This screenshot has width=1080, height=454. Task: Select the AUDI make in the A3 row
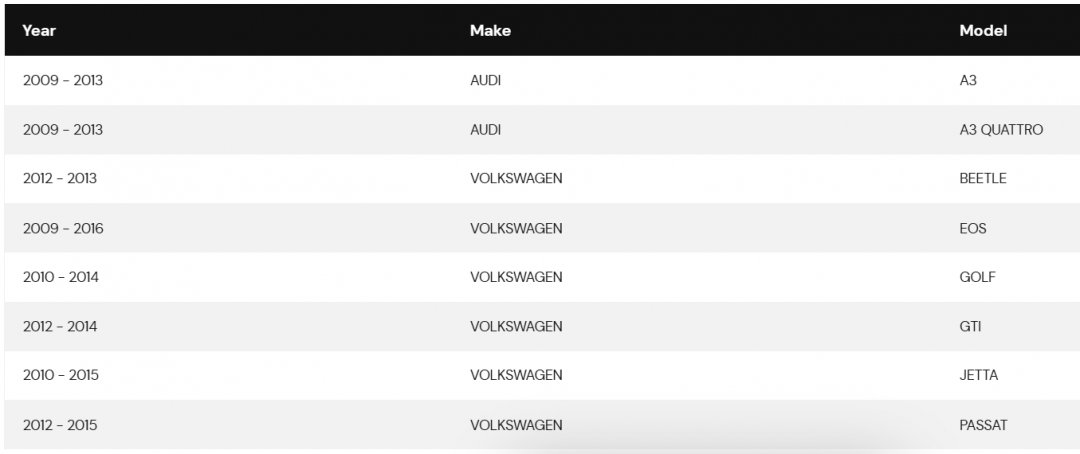pos(486,81)
